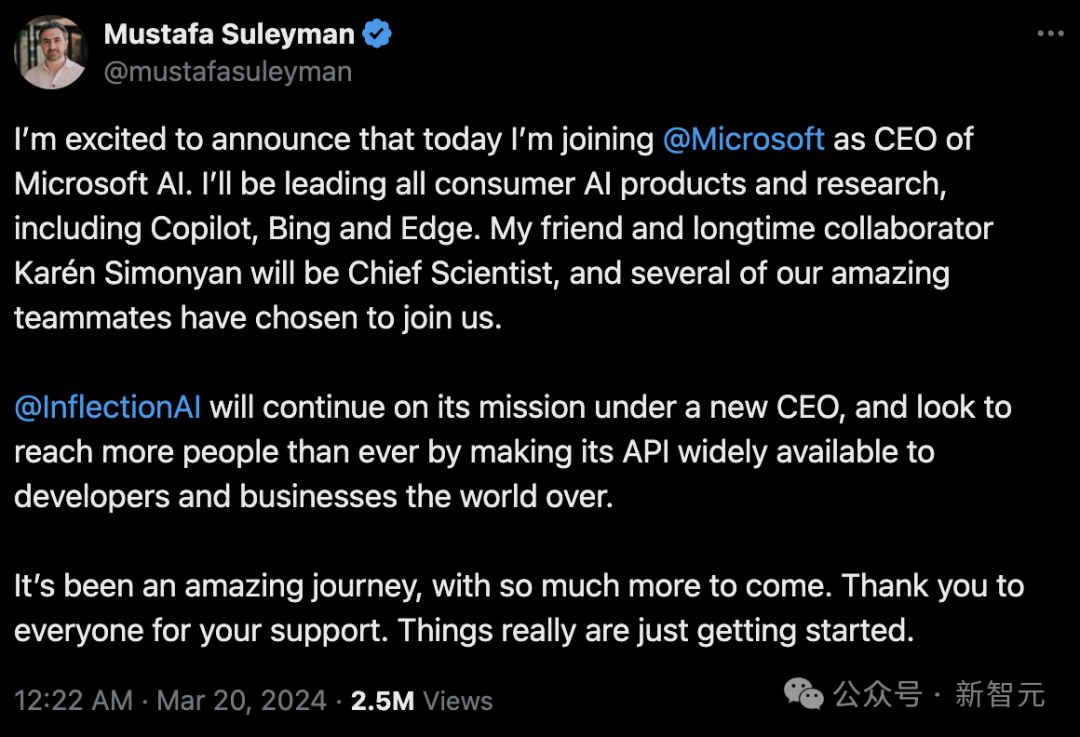The width and height of the screenshot is (1080, 737).
Task: Open the more options three-dot menu
Action: 1049,34
